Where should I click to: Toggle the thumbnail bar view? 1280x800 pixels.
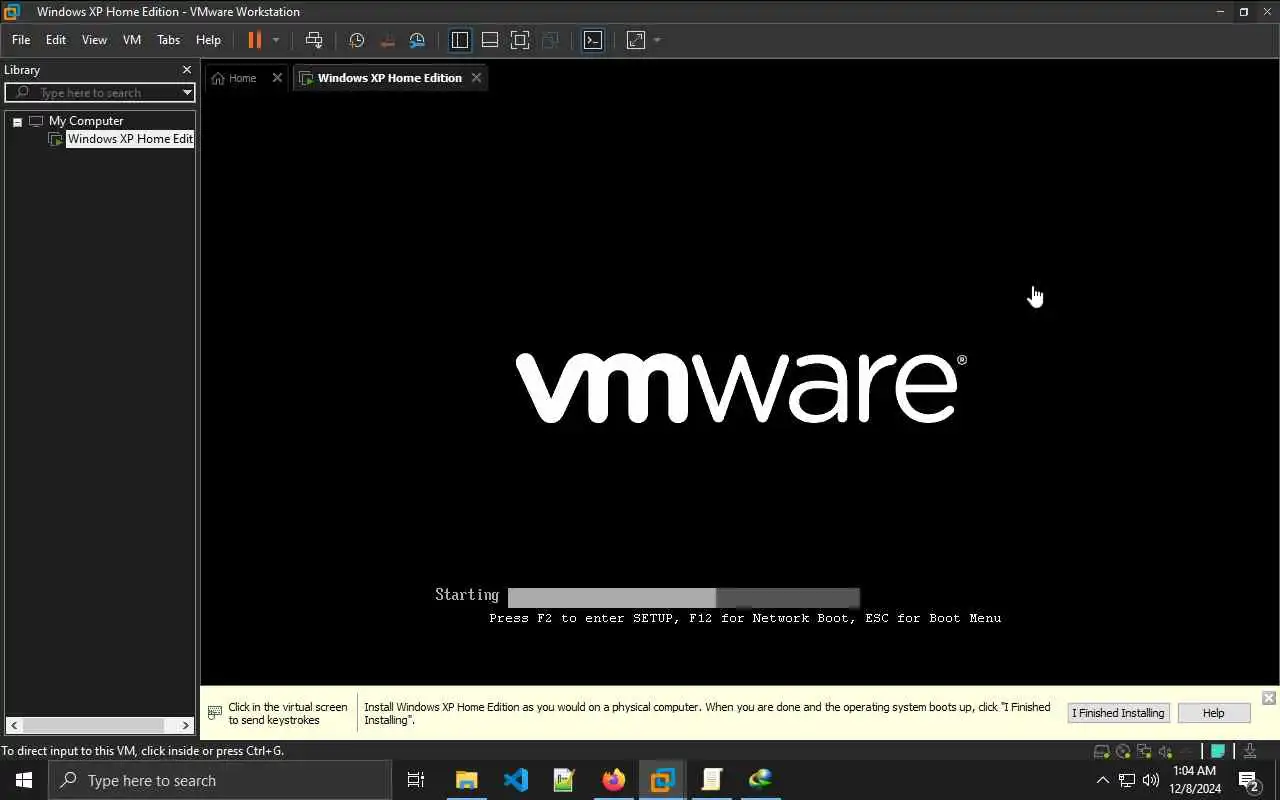[490, 40]
